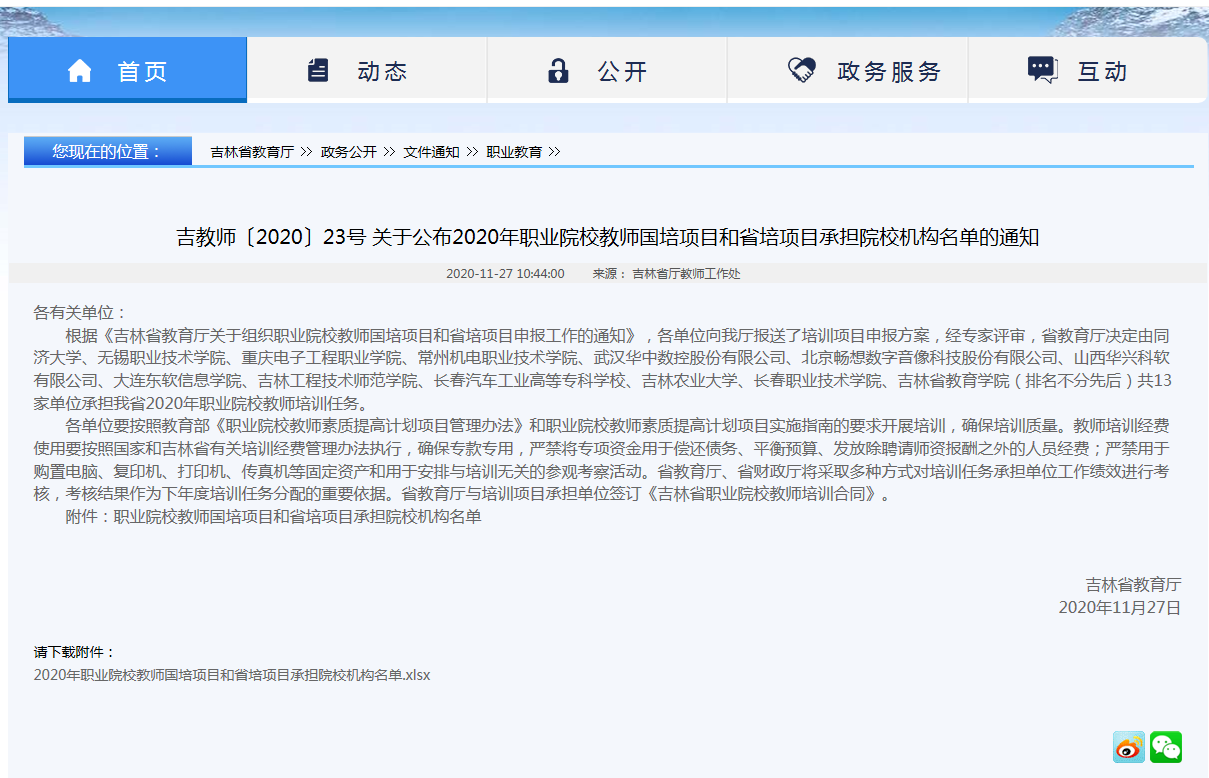The width and height of the screenshot is (1209, 778).
Task: Open the 文件通知 breadcrumb link
Action: click(x=431, y=152)
